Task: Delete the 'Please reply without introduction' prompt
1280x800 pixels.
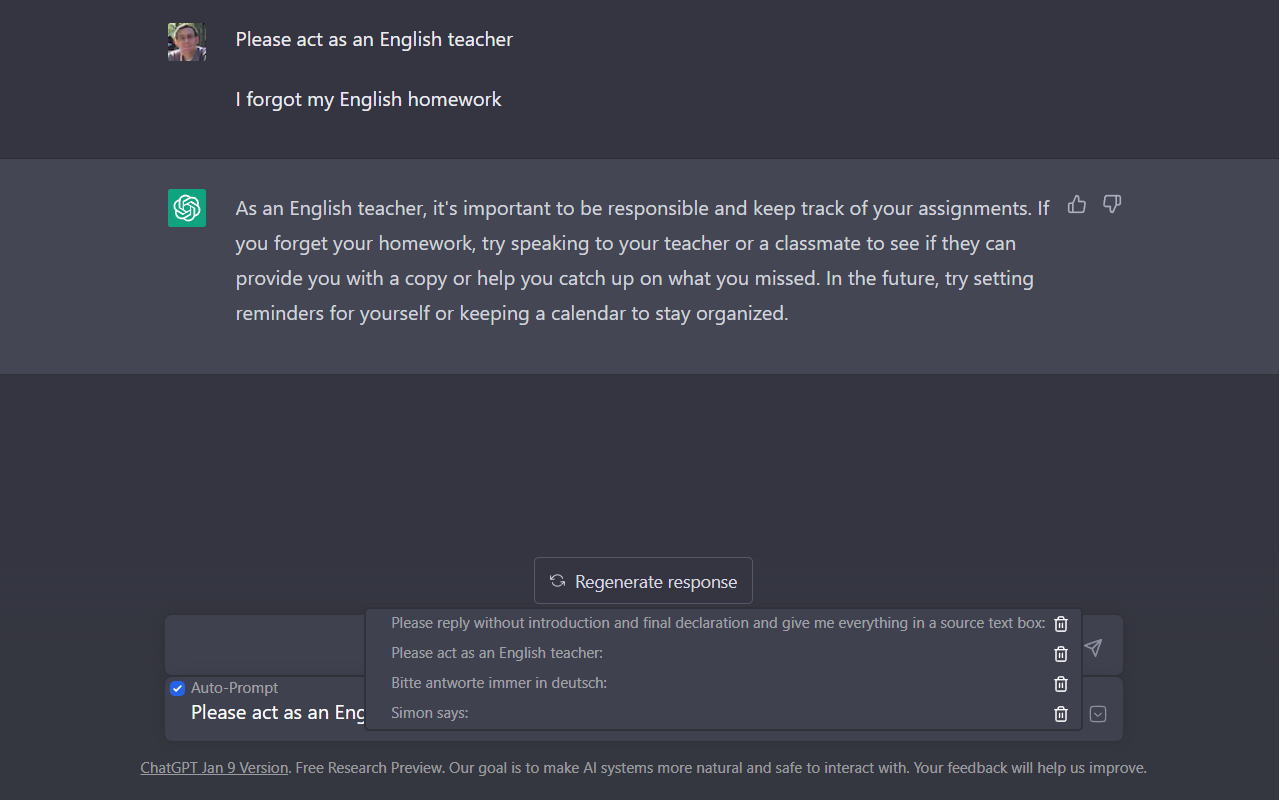Action: tap(1061, 624)
